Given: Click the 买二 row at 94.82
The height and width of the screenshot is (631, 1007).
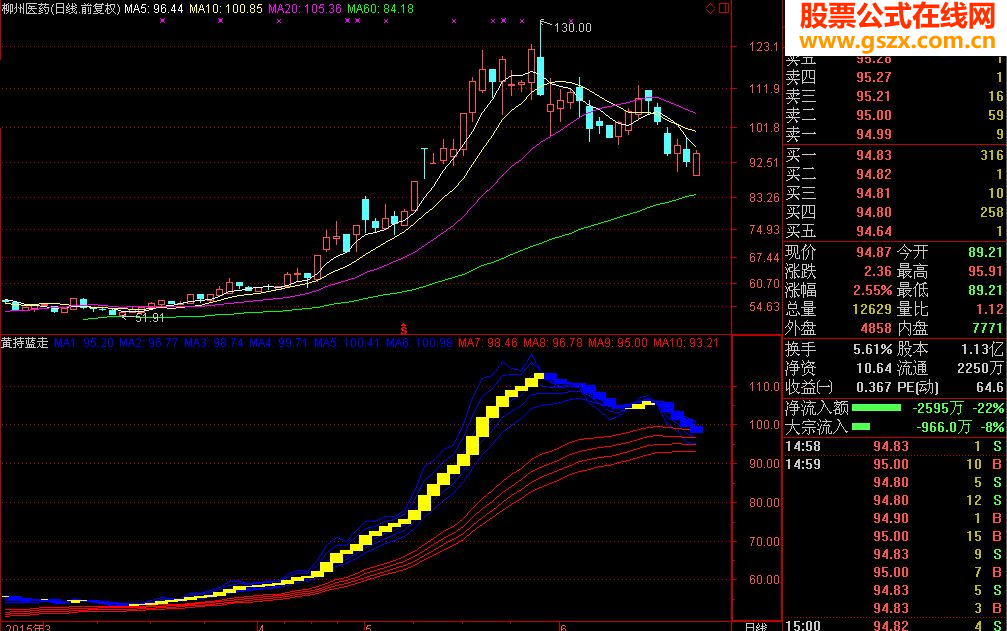Looking at the screenshot, I should coord(894,175).
